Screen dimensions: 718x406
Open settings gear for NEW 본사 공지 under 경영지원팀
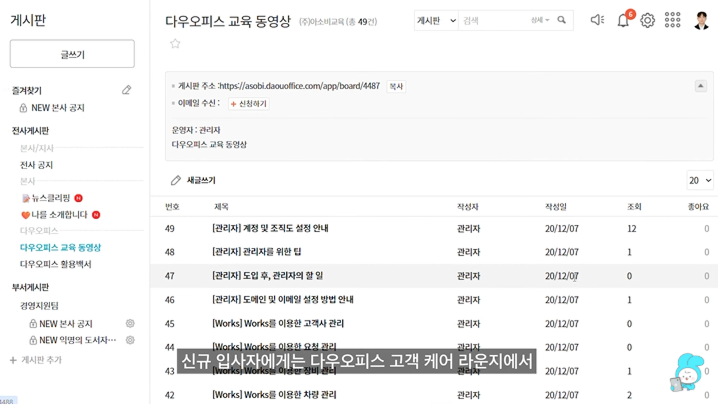click(130, 324)
